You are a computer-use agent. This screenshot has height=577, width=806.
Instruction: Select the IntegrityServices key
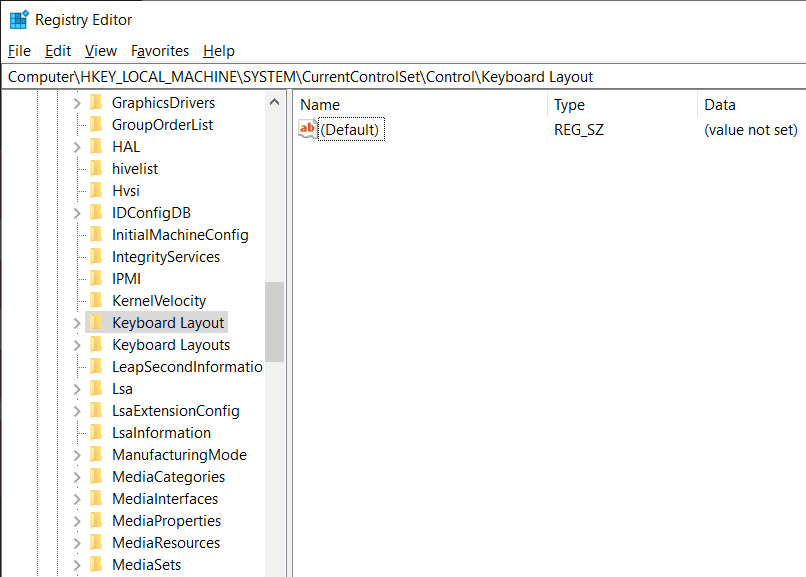click(166, 257)
